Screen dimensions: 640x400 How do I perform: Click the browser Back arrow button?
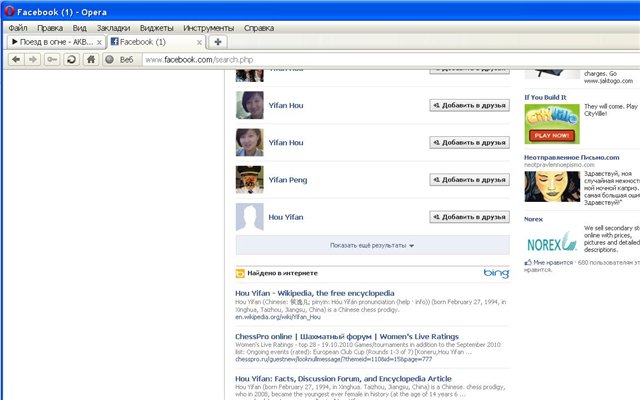(x=16, y=60)
